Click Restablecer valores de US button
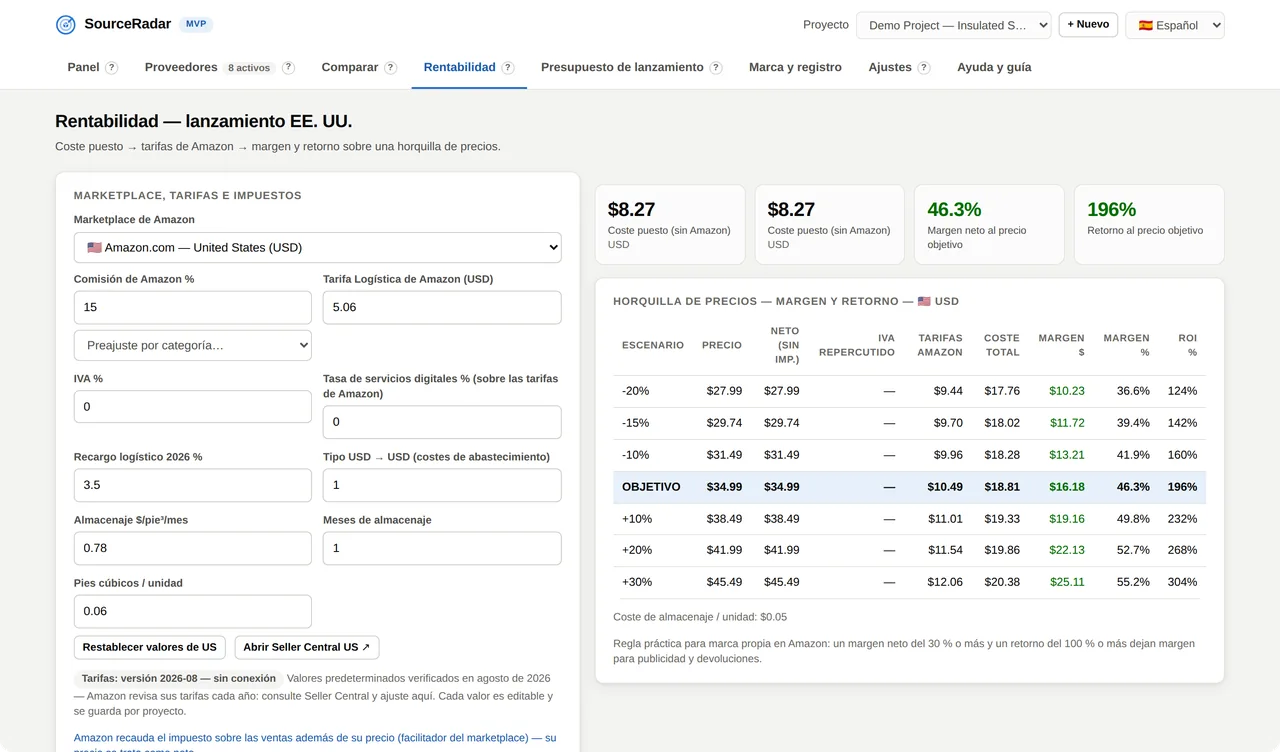The image size is (1280, 752). pos(150,647)
